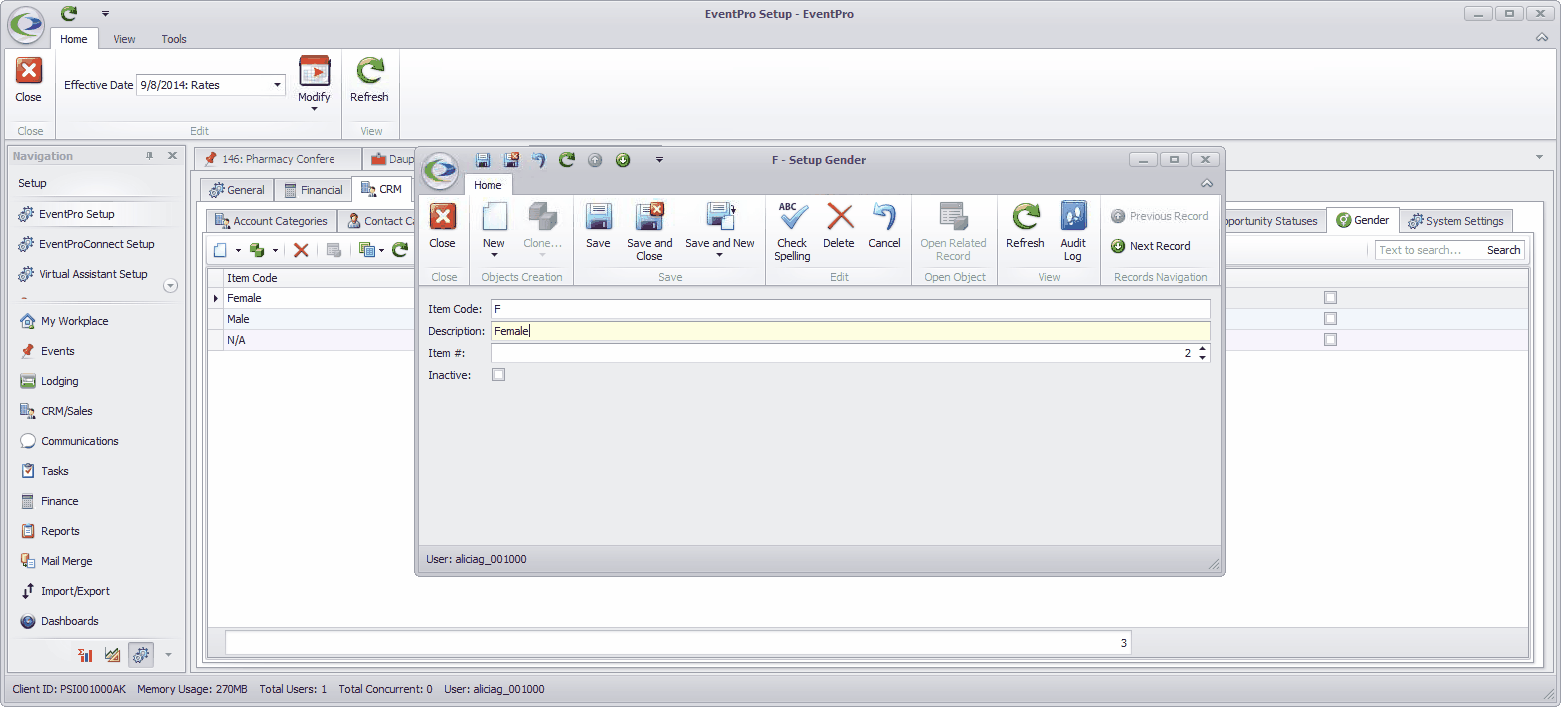Image resolution: width=1561 pixels, height=707 pixels.
Task: Expand the New button dropdown arrow
Action: tap(494, 255)
